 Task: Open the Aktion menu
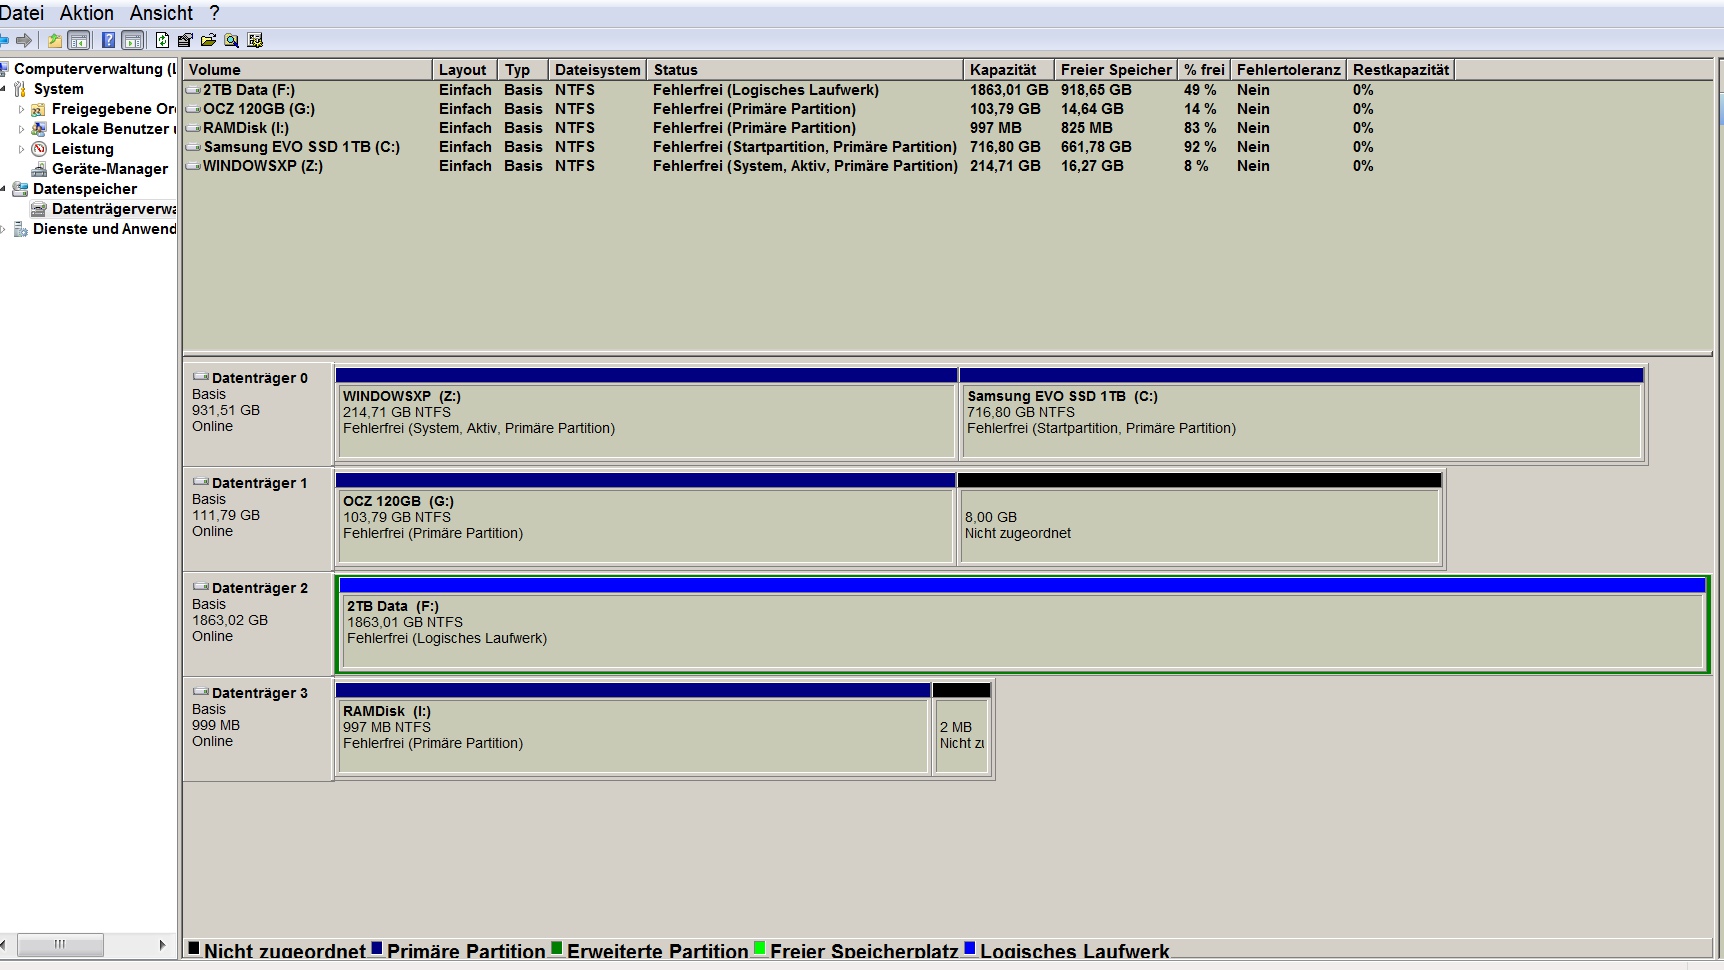pos(87,13)
